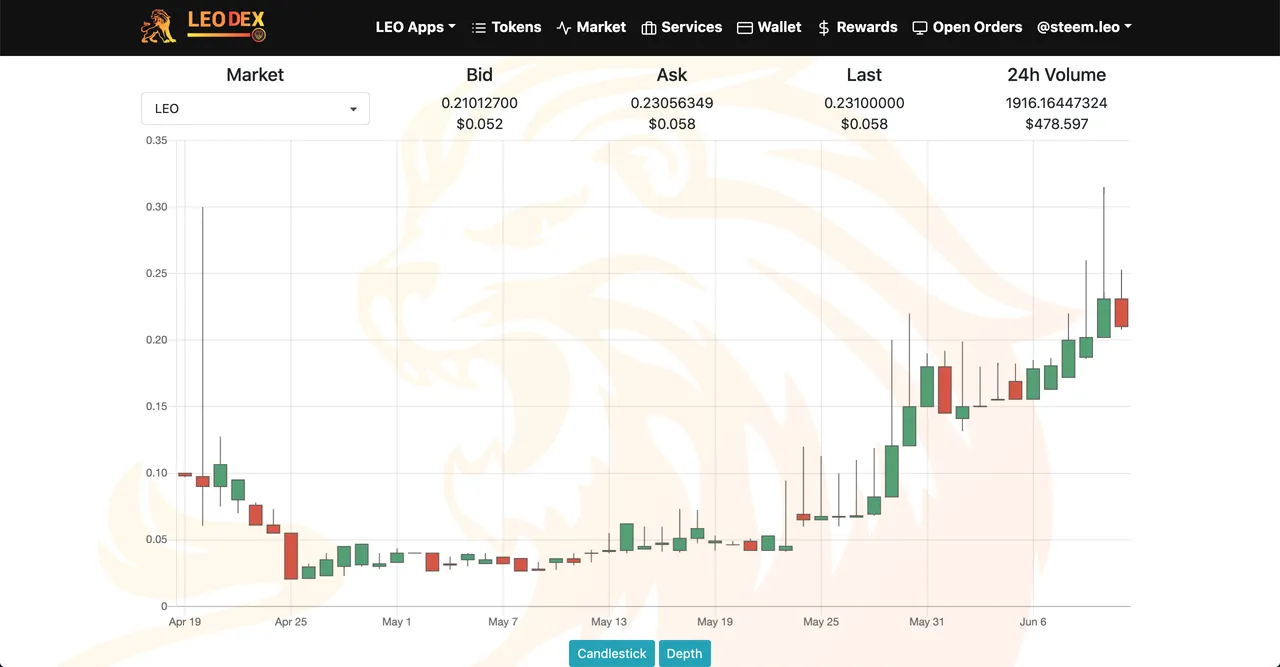This screenshot has height=667, width=1280.
Task: Click the Market pulse icon
Action: 564,28
